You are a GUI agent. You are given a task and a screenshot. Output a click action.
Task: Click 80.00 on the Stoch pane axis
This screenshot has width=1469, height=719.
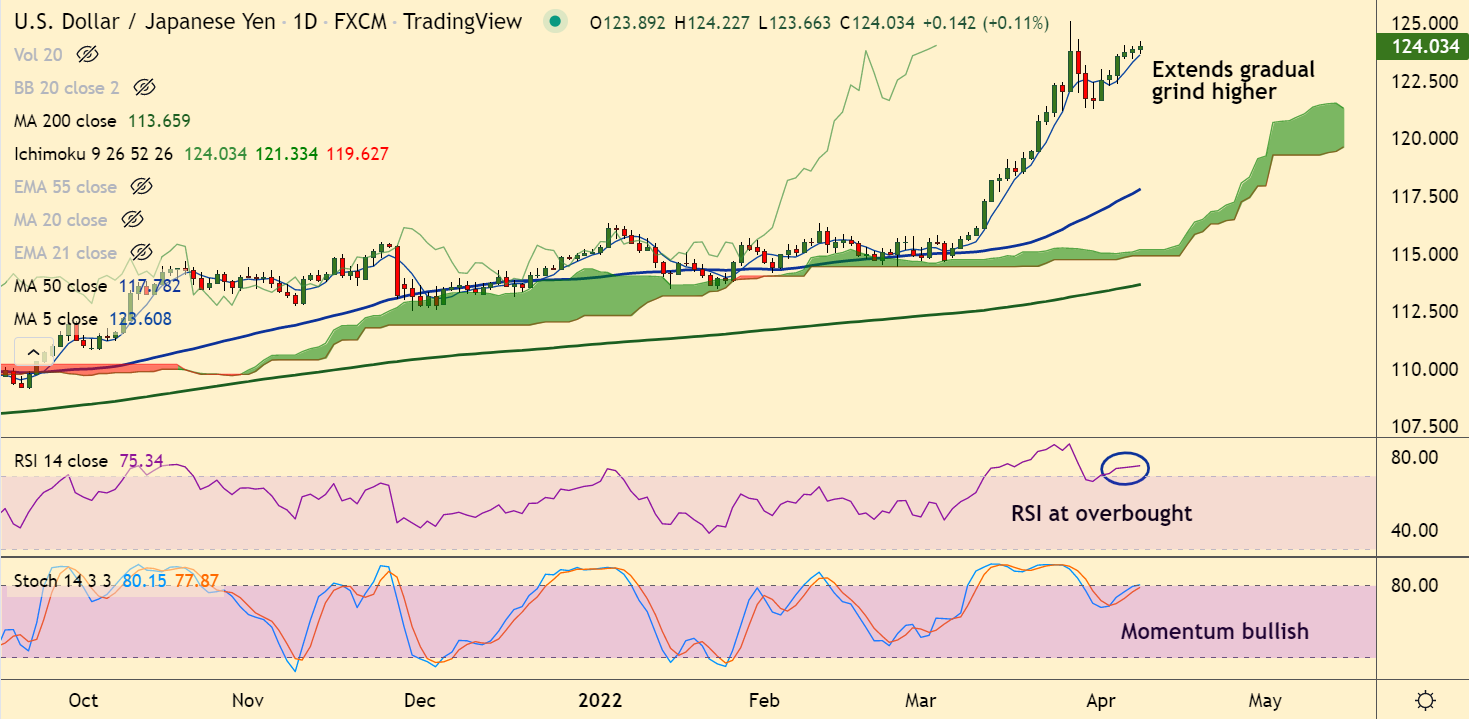(1415, 585)
